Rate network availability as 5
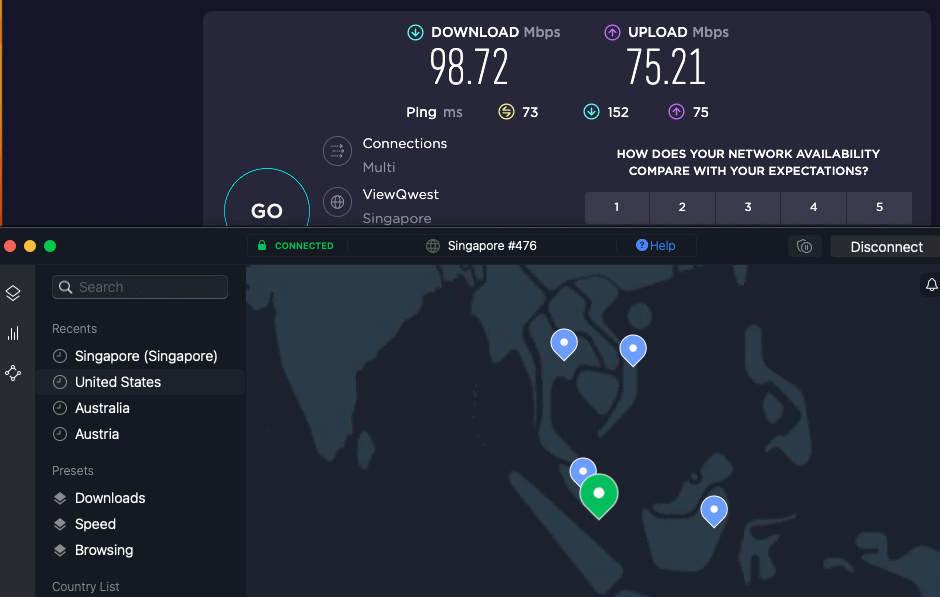Viewport: 940px width, 597px height. pyautogui.click(x=879, y=207)
